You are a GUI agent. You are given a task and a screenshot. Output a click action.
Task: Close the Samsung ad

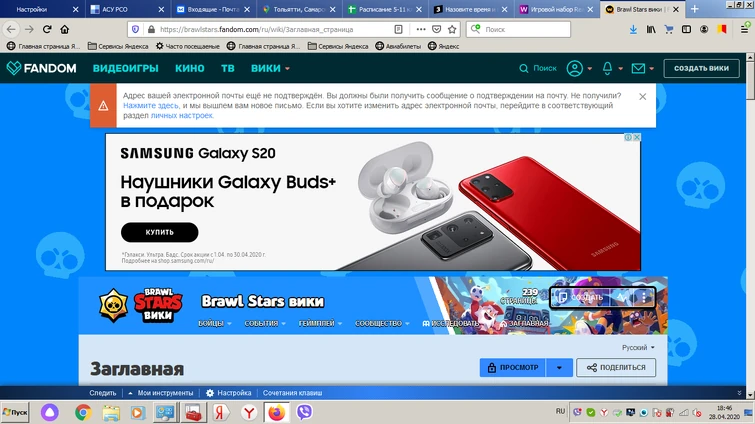(637, 137)
